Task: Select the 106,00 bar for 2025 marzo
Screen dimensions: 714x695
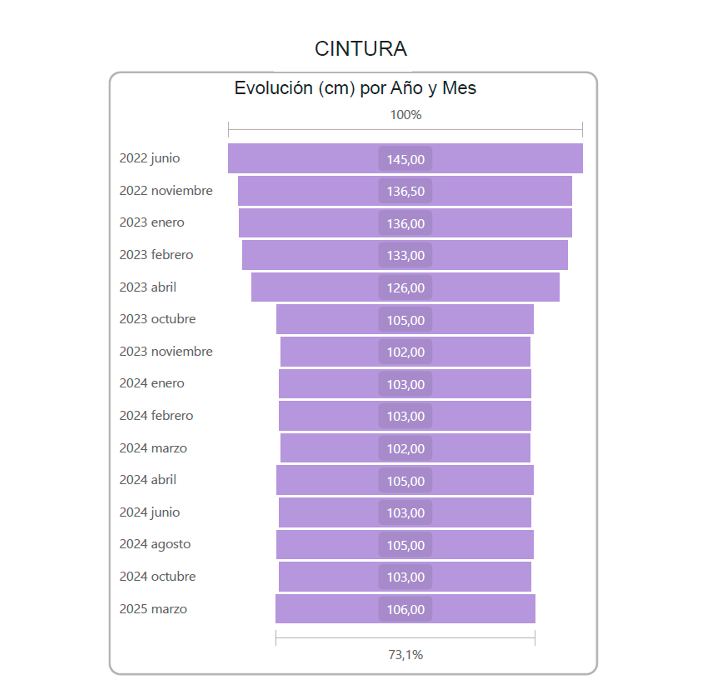Action: click(330, 609)
